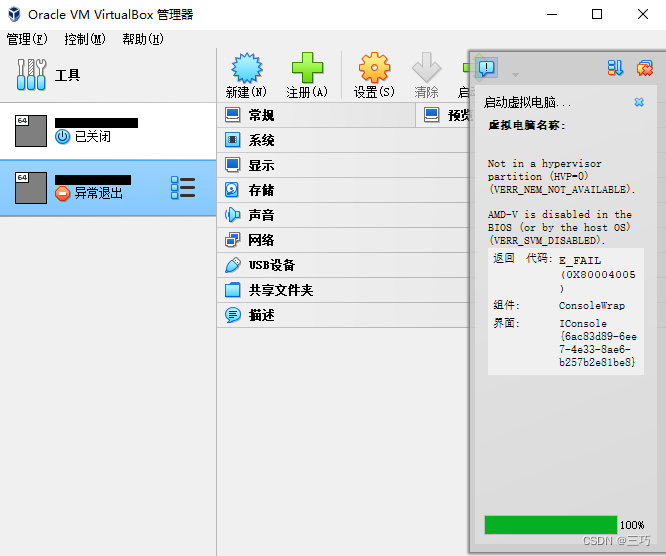Open the VM tools list menu icon

click(183, 188)
